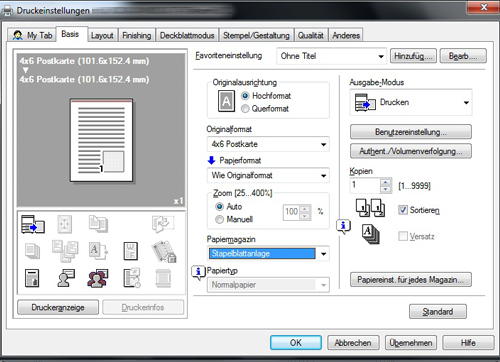Open the Anderes tab
The height and width of the screenshot is (362, 500).
[346, 35]
